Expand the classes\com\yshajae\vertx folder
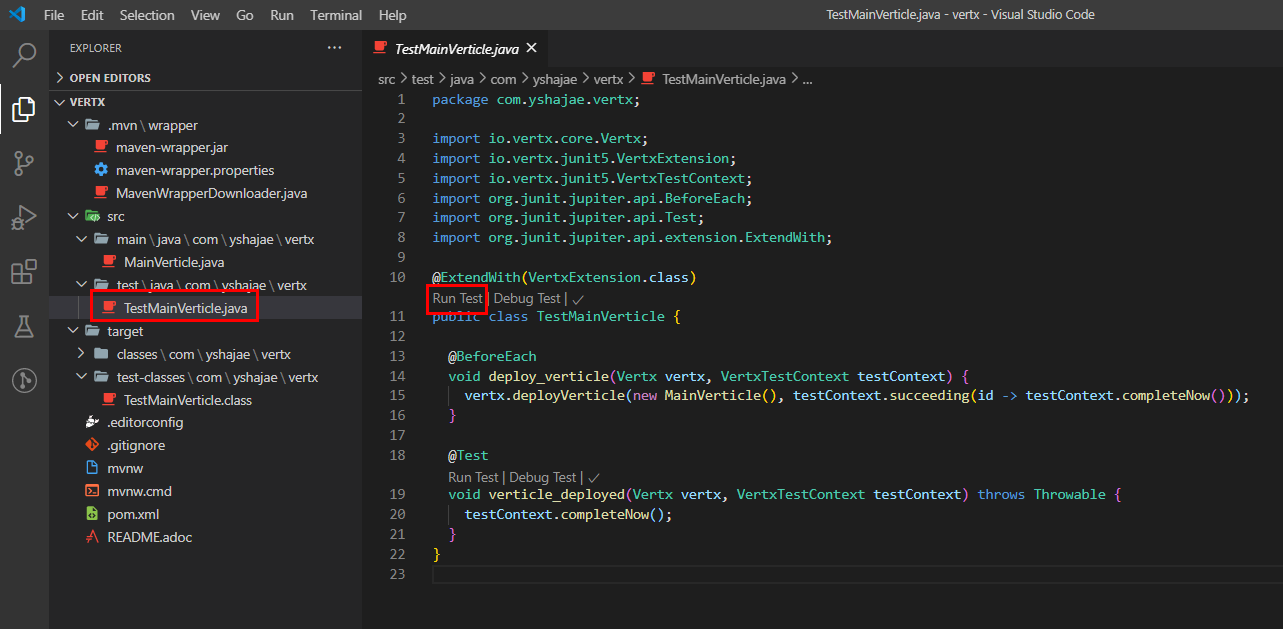Image resolution: width=1283 pixels, height=629 pixels. pos(202,354)
